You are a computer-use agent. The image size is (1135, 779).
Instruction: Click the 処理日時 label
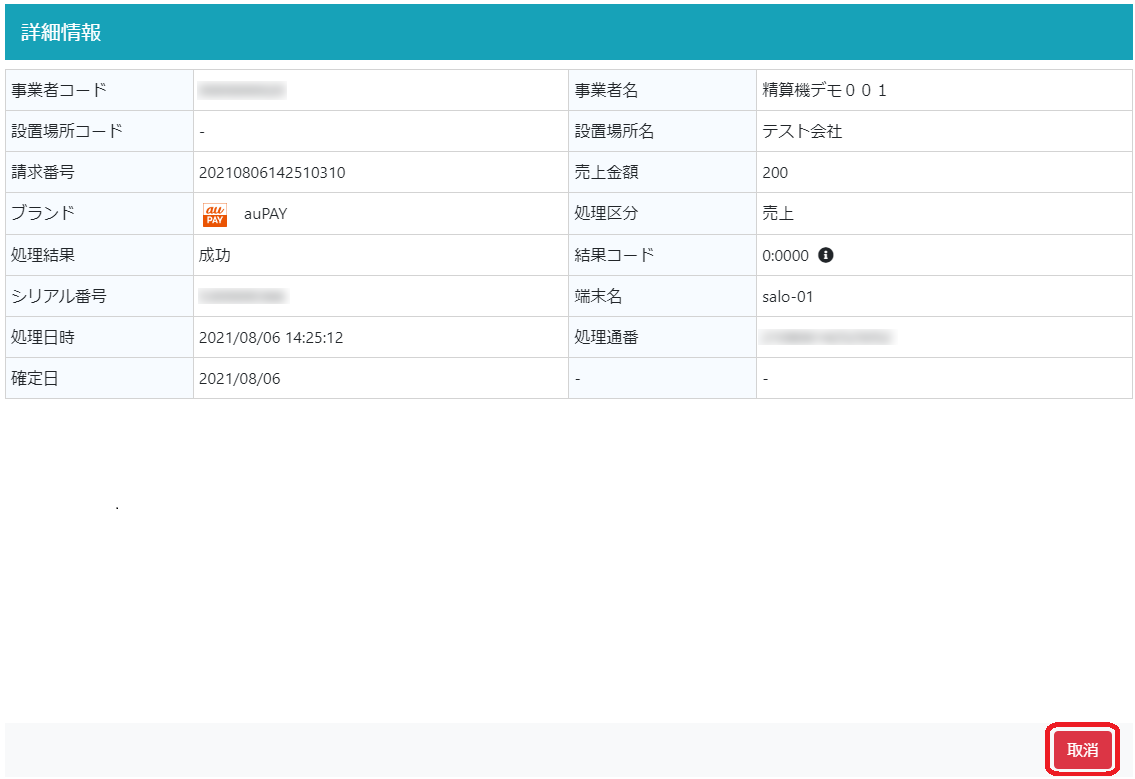point(43,337)
